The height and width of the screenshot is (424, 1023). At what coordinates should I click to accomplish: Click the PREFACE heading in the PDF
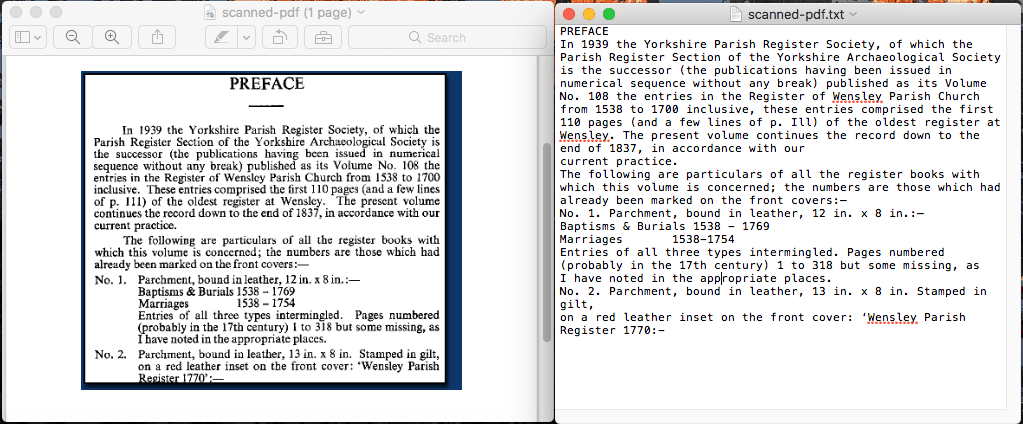tap(267, 83)
